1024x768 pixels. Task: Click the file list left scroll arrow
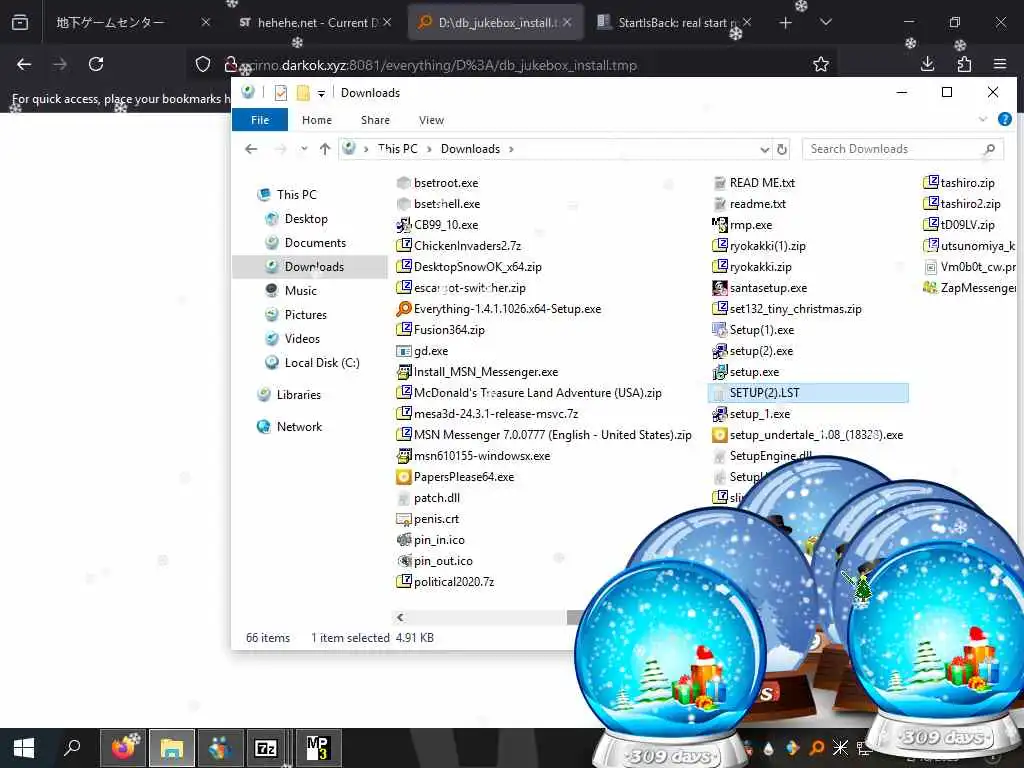[400, 617]
